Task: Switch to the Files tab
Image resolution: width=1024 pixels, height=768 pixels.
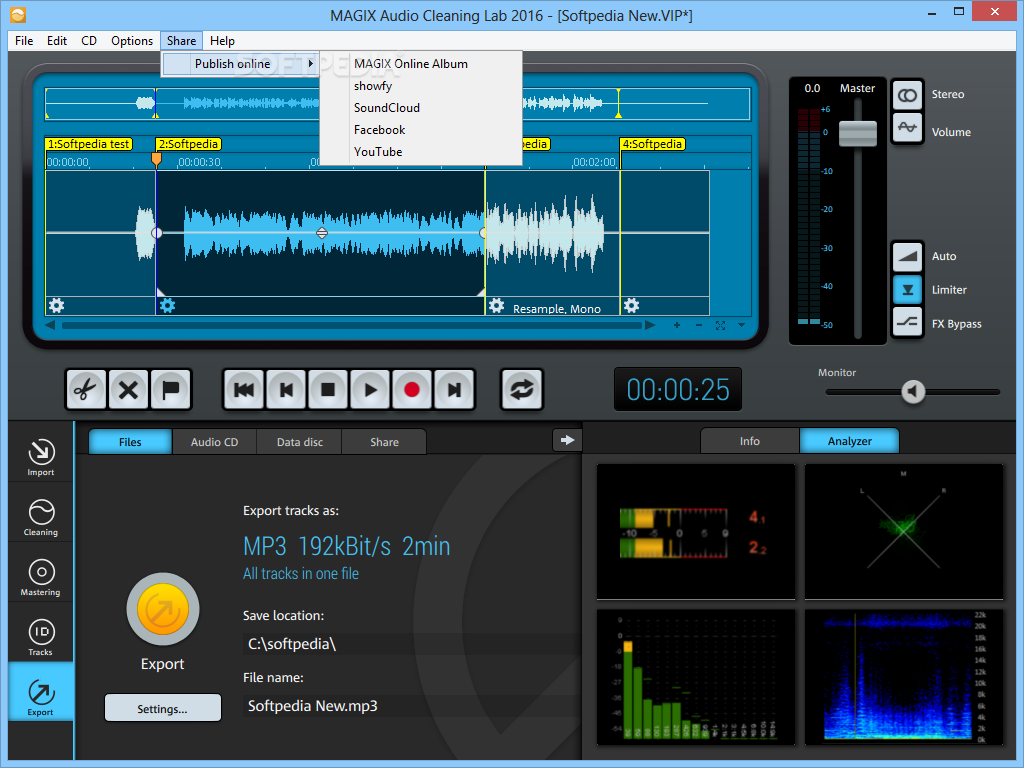Action: tap(130, 442)
